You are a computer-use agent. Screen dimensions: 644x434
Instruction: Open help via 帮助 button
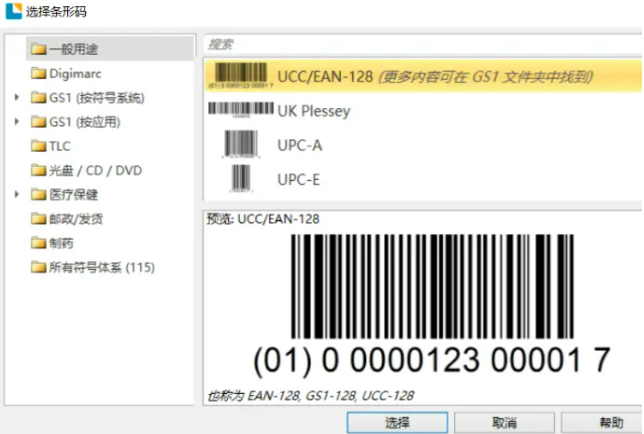604,423
